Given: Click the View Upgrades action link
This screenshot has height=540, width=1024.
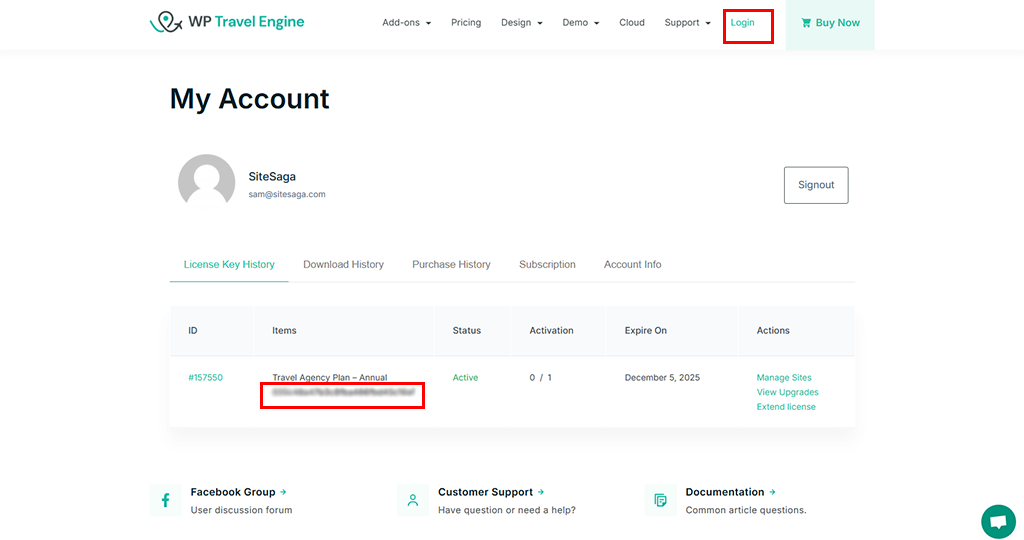Looking at the screenshot, I should click(x=787, y=392).
